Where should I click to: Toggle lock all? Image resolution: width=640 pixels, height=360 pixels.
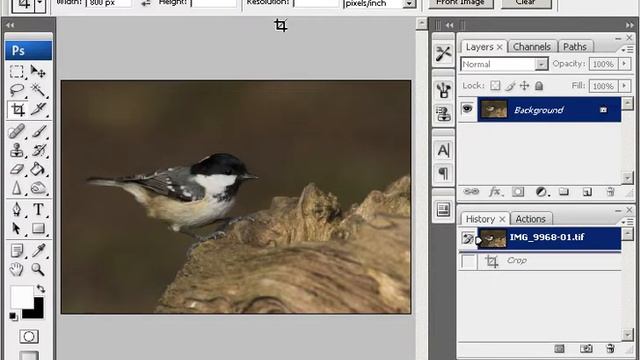(539, 86)
